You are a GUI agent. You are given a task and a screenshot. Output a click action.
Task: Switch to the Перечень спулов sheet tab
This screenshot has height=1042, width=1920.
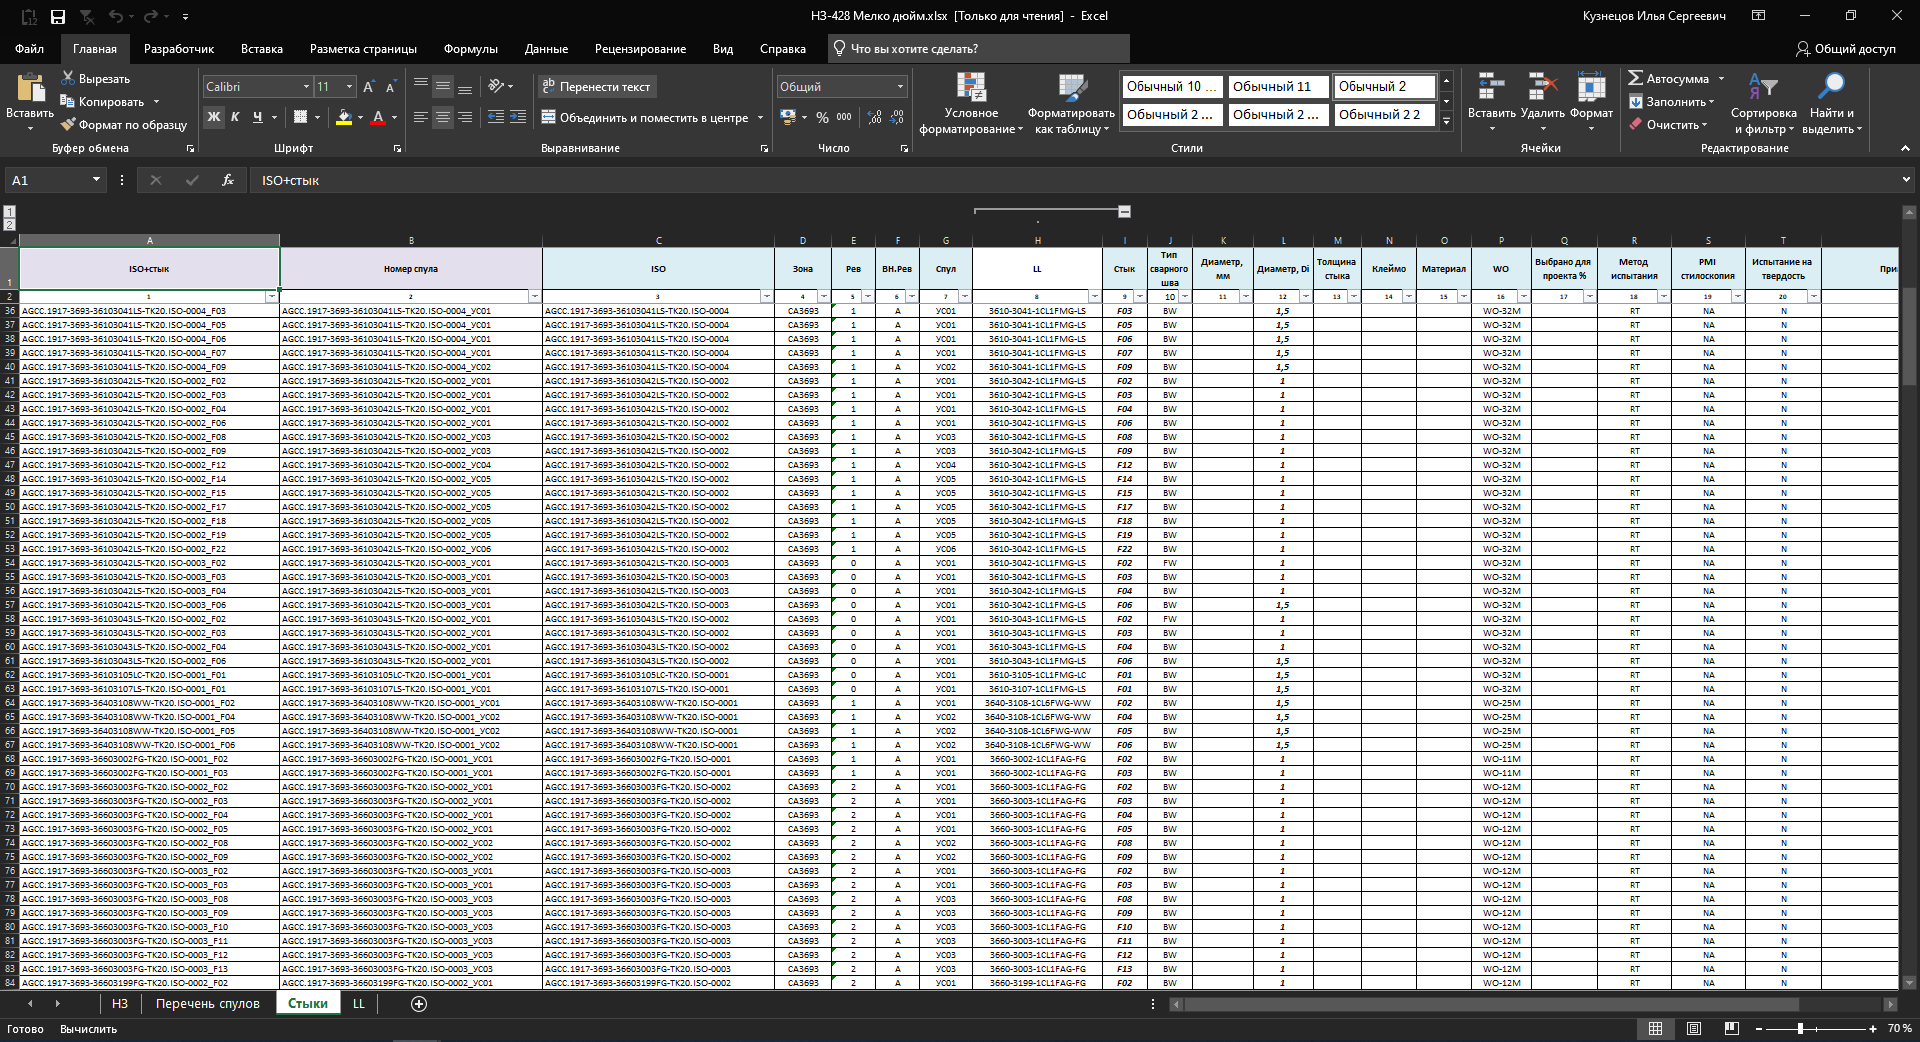[x=207, y=1004]
